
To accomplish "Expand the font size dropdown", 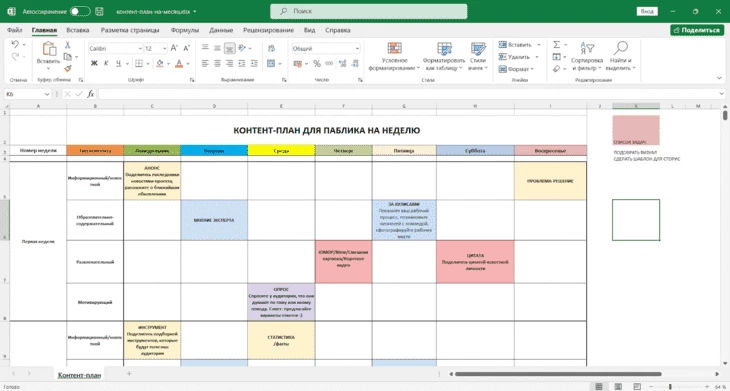I will click(164, 48).
